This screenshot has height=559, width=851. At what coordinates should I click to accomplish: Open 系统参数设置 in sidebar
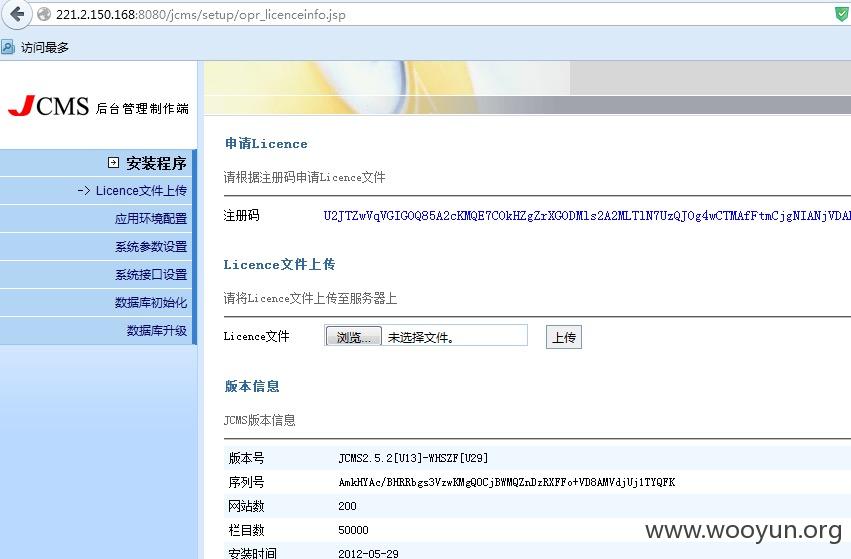151,247
